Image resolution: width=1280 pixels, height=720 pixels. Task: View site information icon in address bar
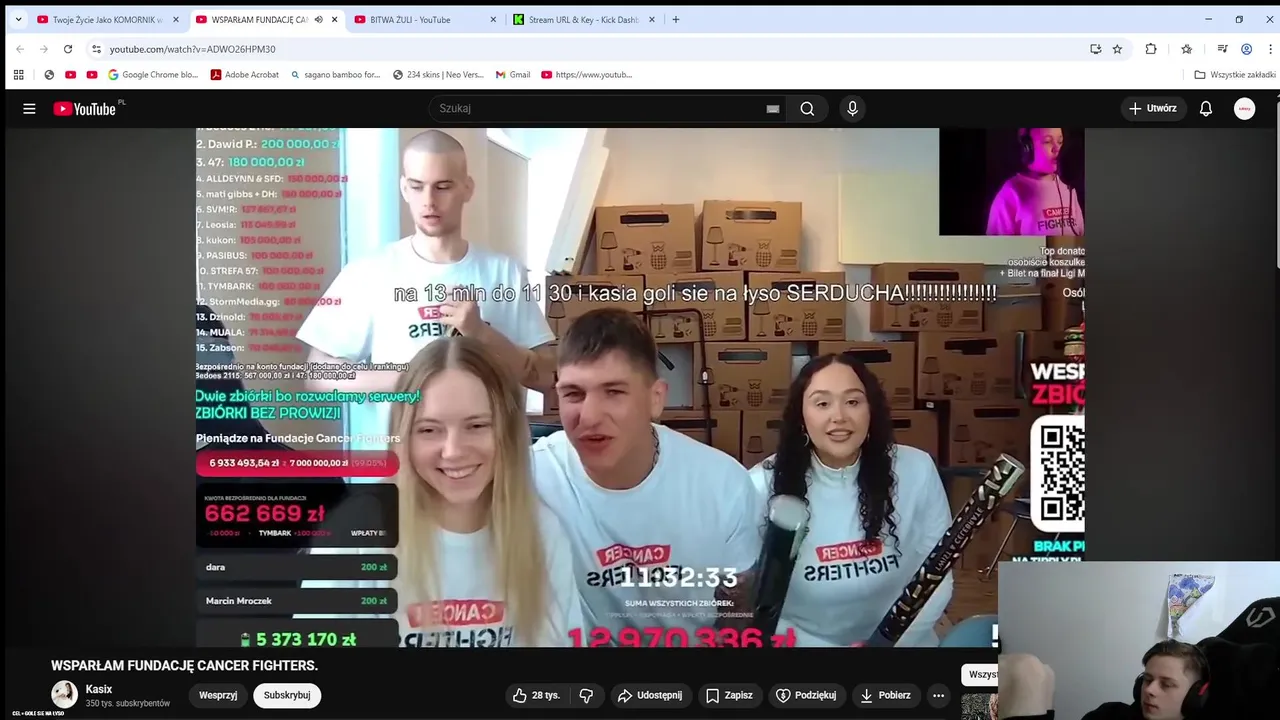pyautogui.click(x=96, y=49)
